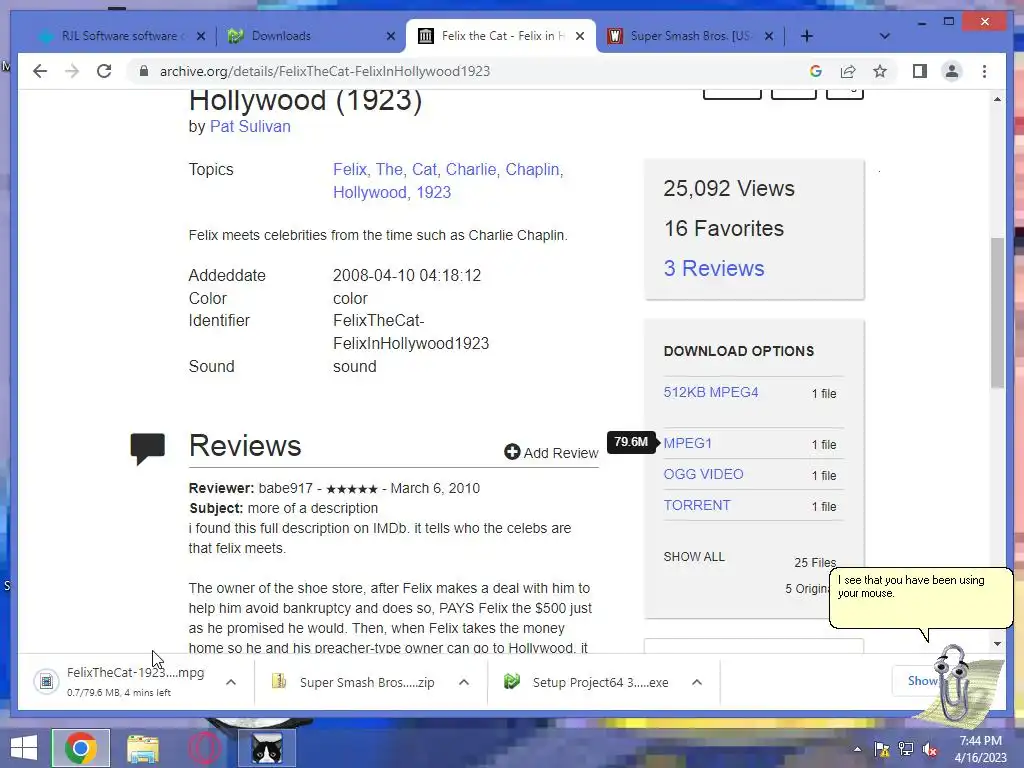Click muted volume tray icon

tap(930, 749)
